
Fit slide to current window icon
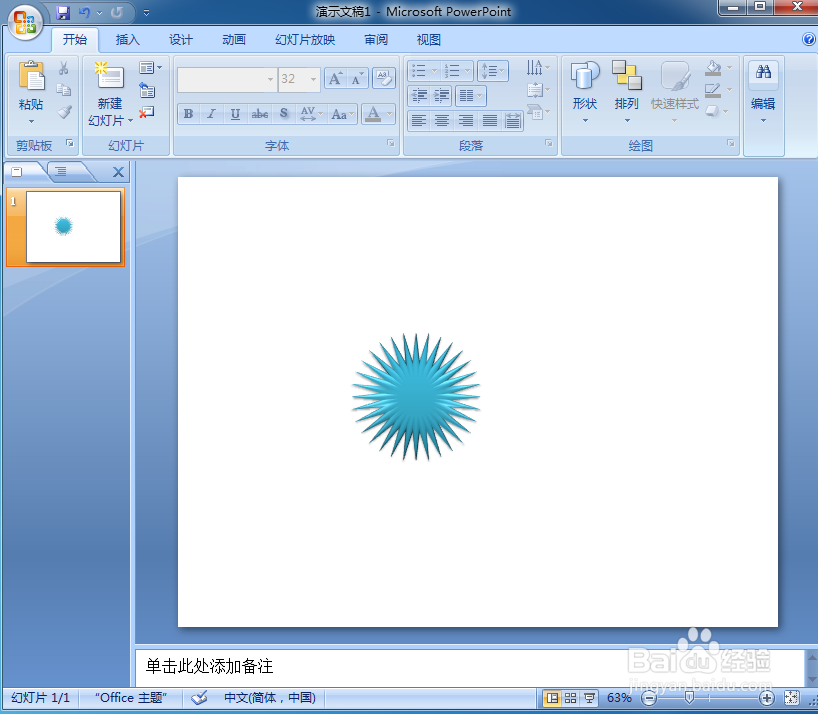(791, 697)
